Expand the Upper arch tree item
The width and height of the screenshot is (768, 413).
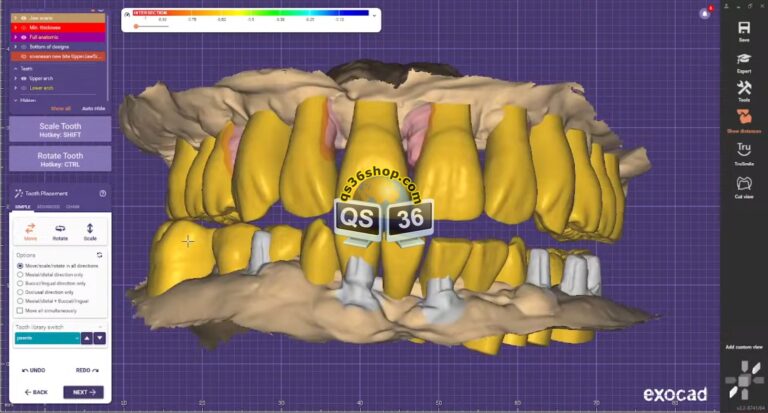(x=15, y=79)
